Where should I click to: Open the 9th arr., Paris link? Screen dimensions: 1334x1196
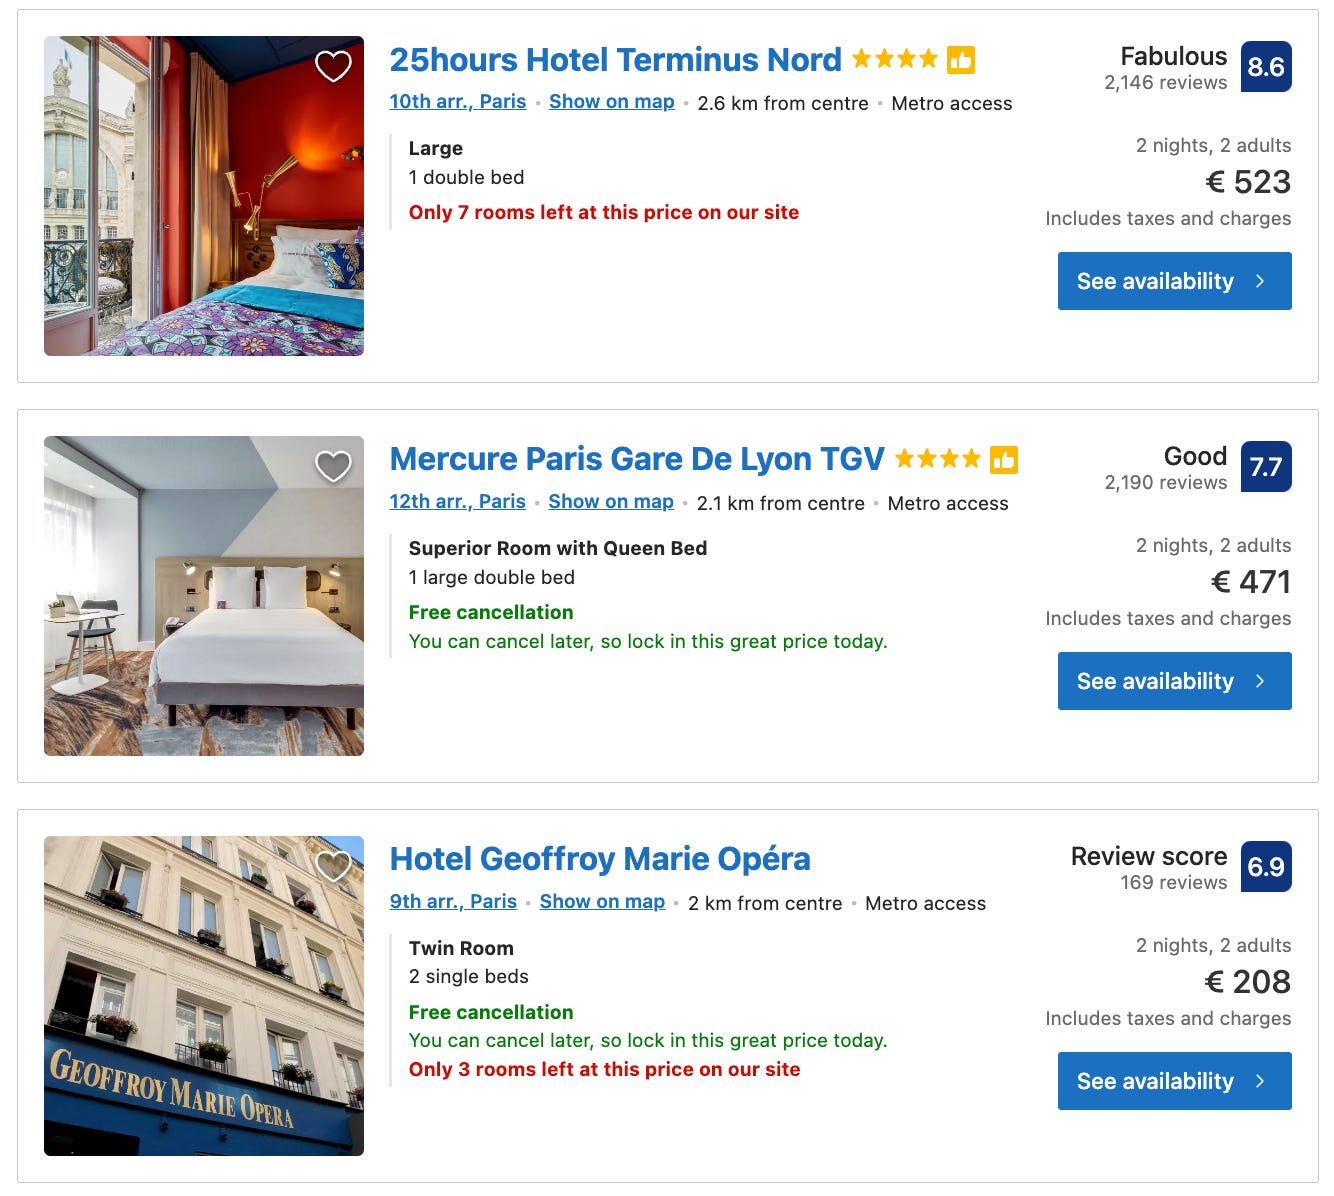(x=454, y=901)
